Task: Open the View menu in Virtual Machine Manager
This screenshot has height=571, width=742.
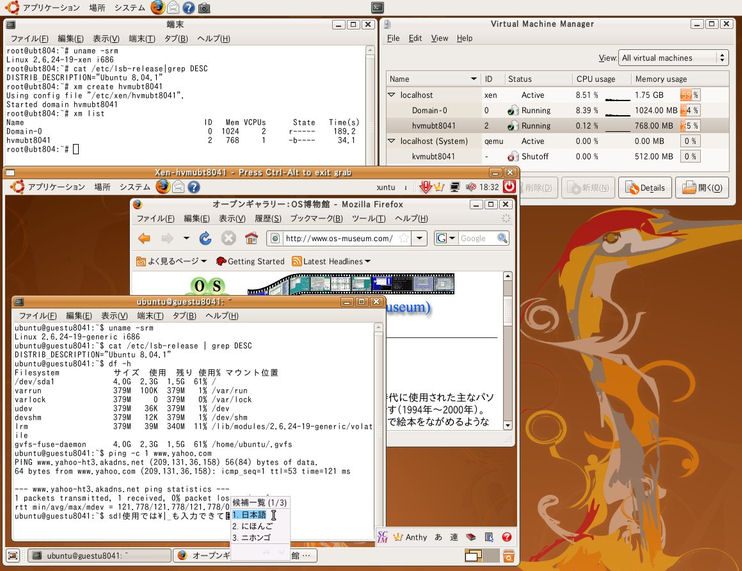Action: [x=439, y=38]
